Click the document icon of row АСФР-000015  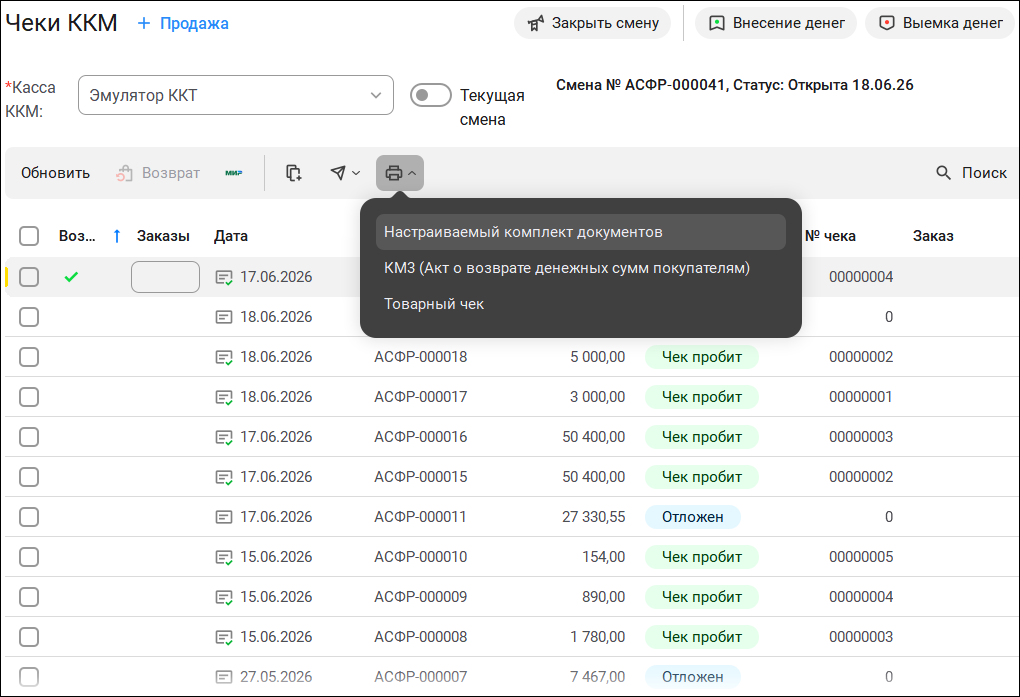tap(224, 477)
